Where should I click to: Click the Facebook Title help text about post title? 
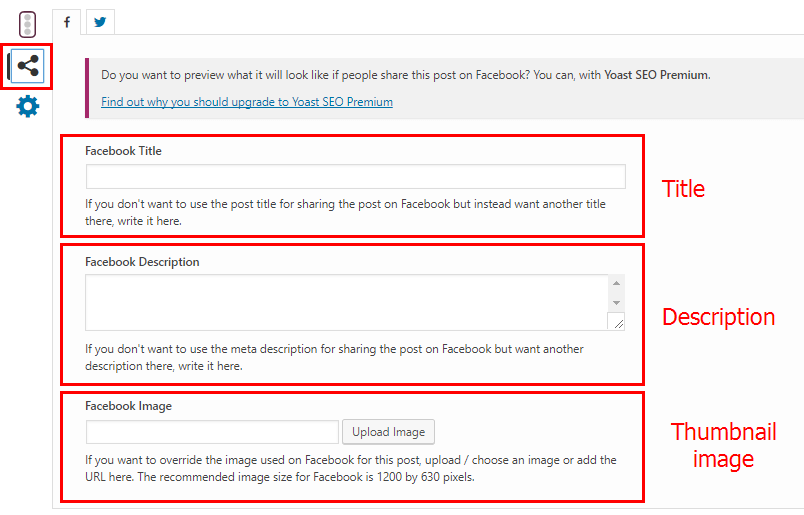pyautogui.click(x=345, y=212)
